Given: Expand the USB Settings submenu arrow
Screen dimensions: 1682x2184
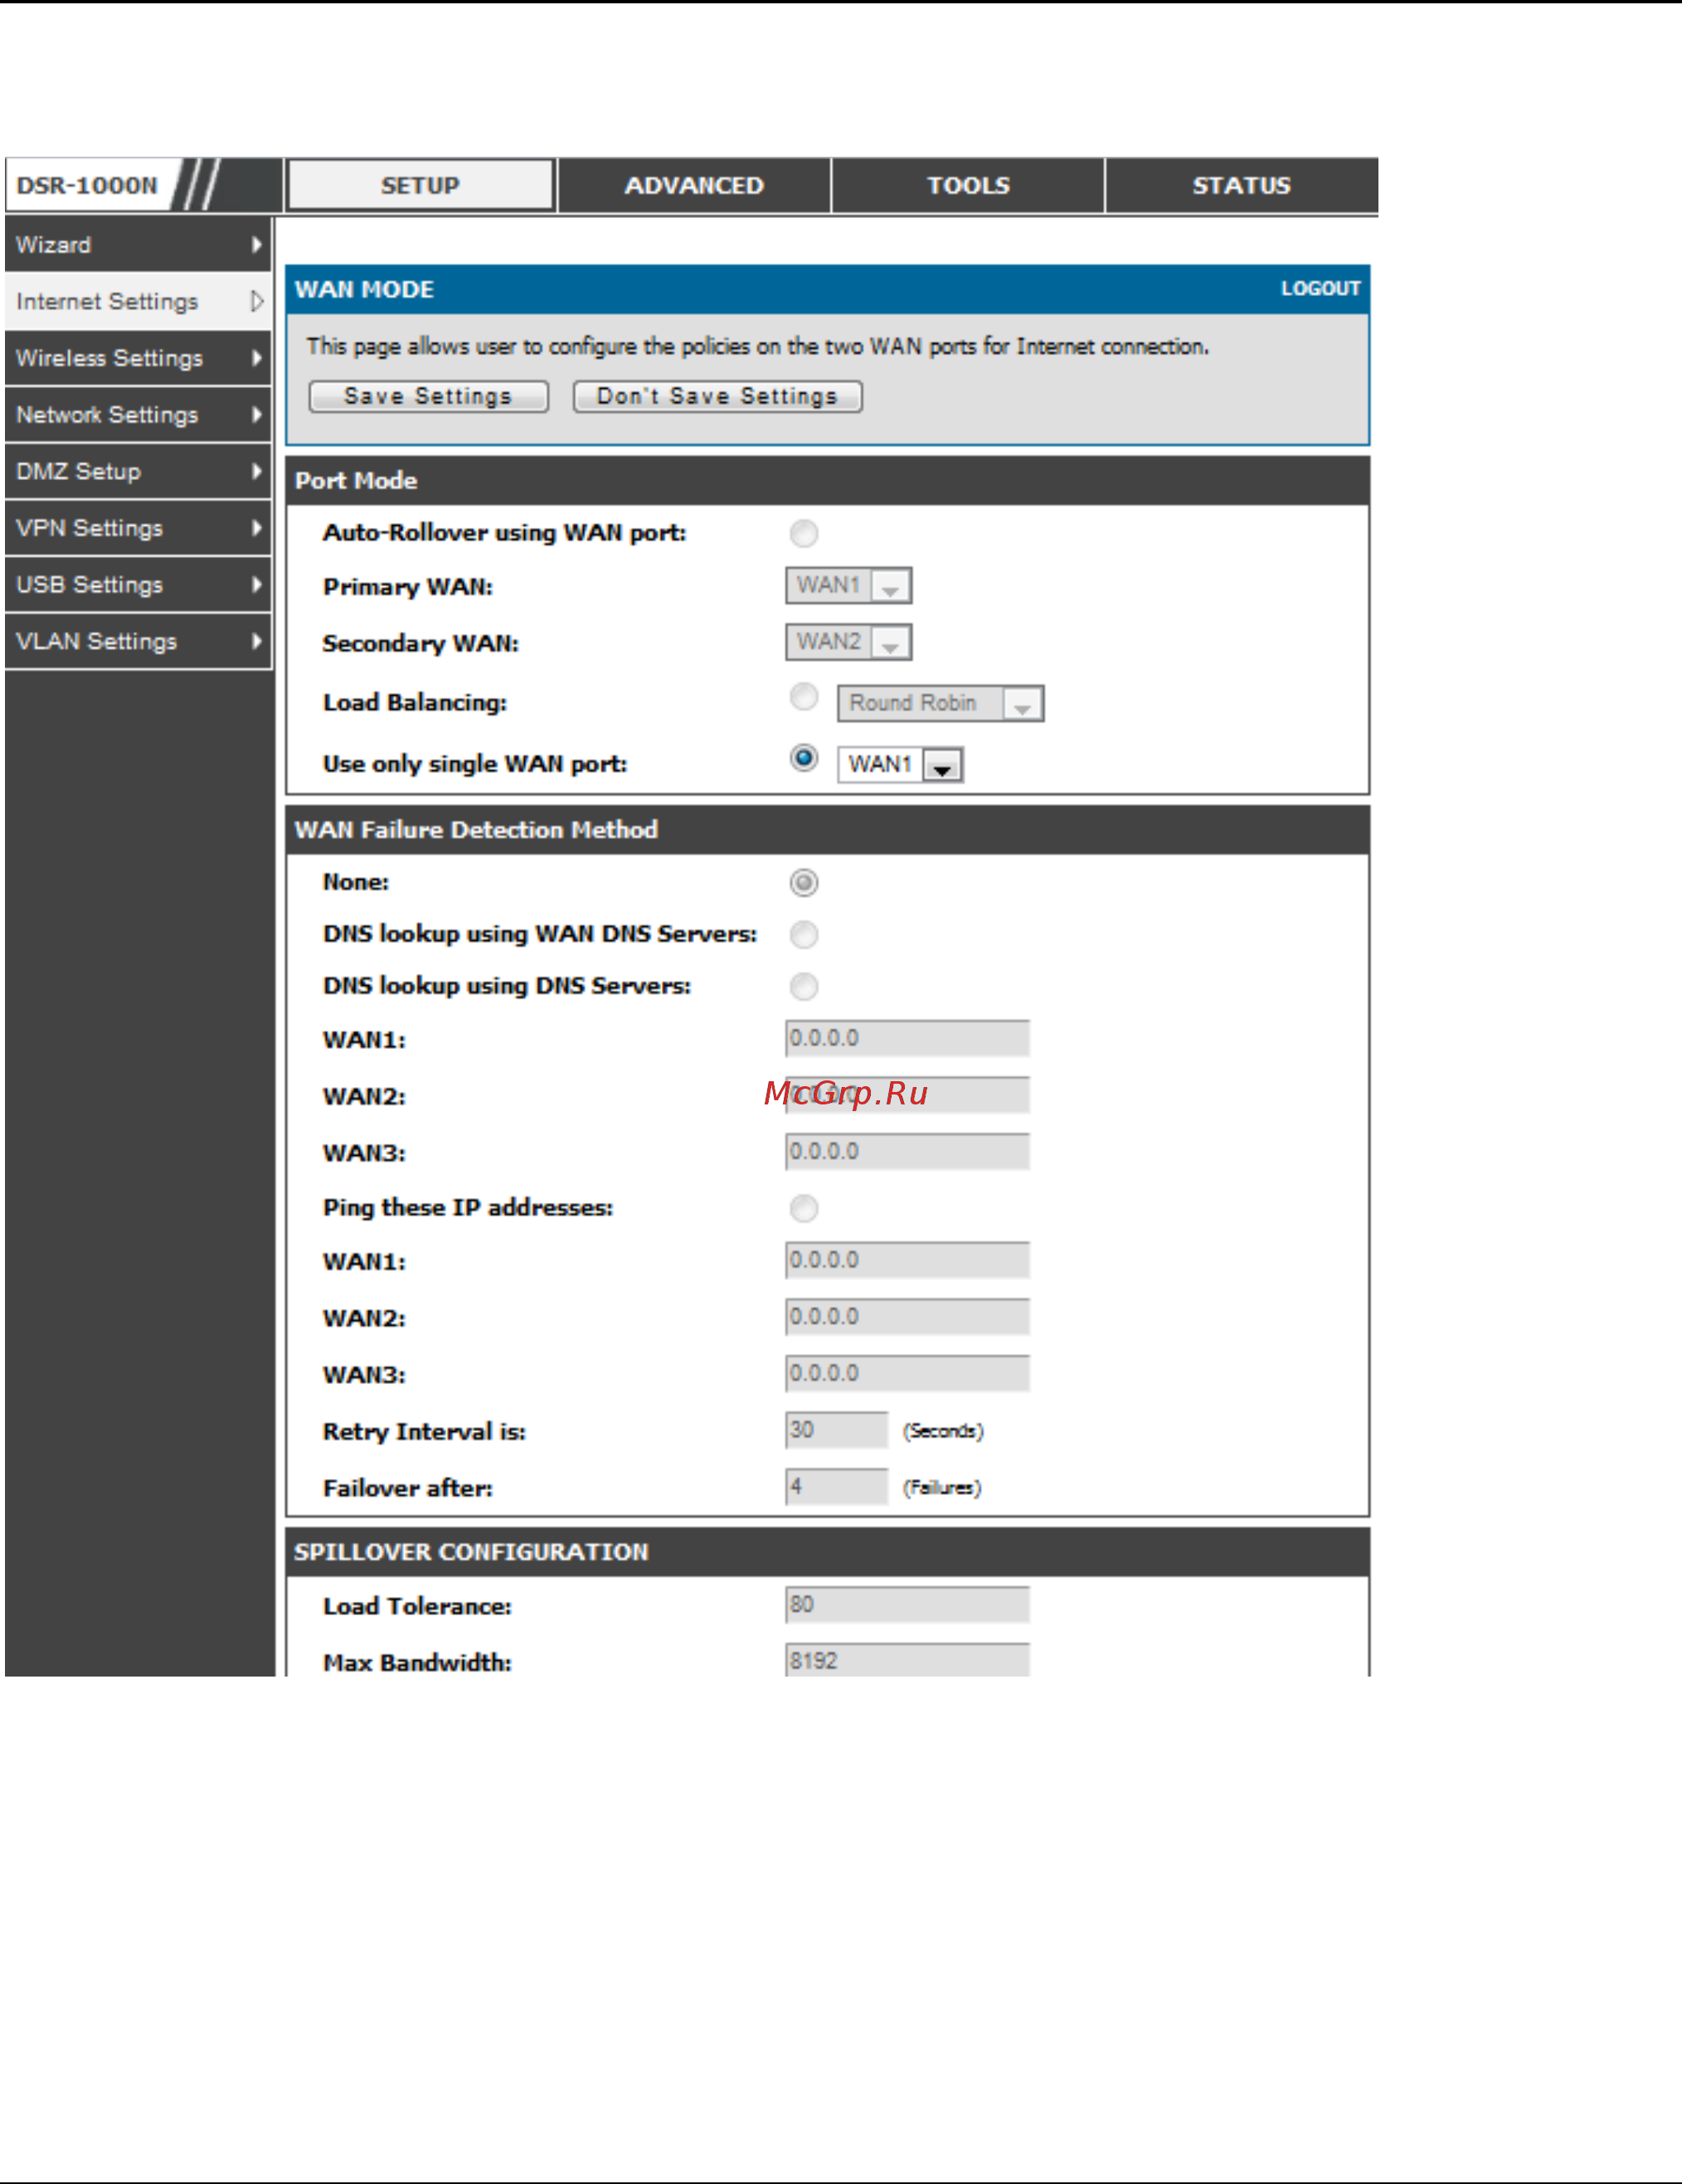Looking at the screenshot, I should point(257,584).
